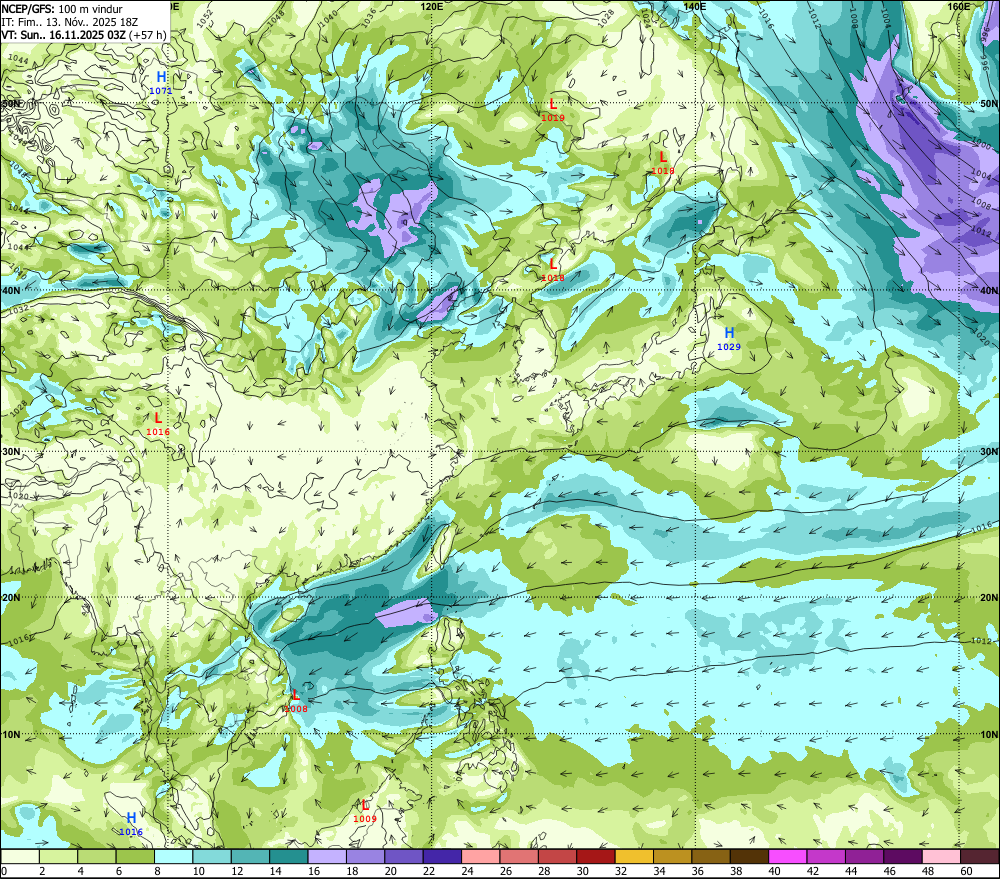Click the 0–2 pale yellow legend swatch
The image size is (1000, 879).
pos(20,857)
